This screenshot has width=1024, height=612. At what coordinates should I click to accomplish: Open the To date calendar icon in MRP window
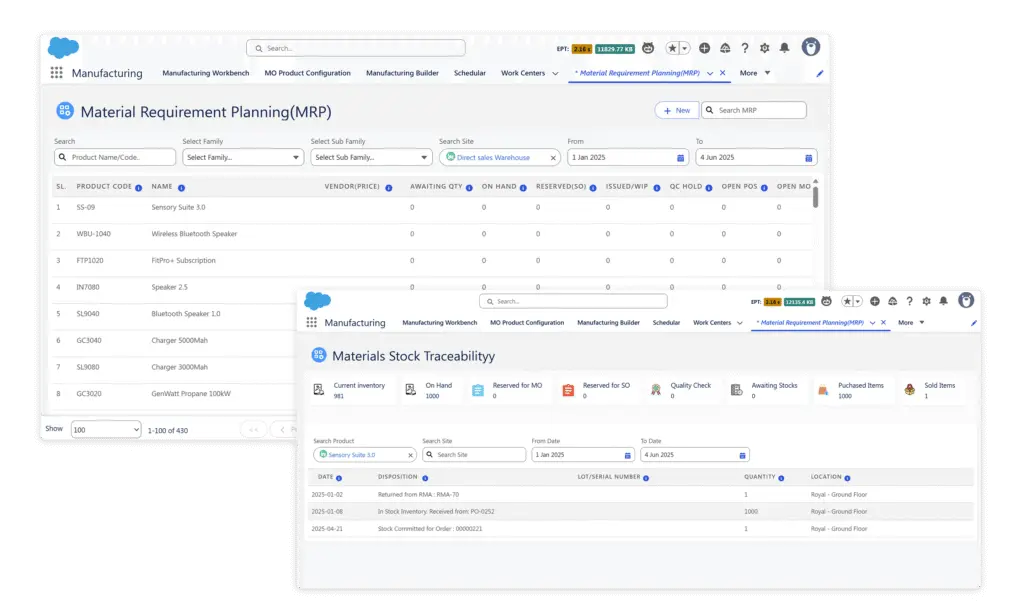pos(808,157)
